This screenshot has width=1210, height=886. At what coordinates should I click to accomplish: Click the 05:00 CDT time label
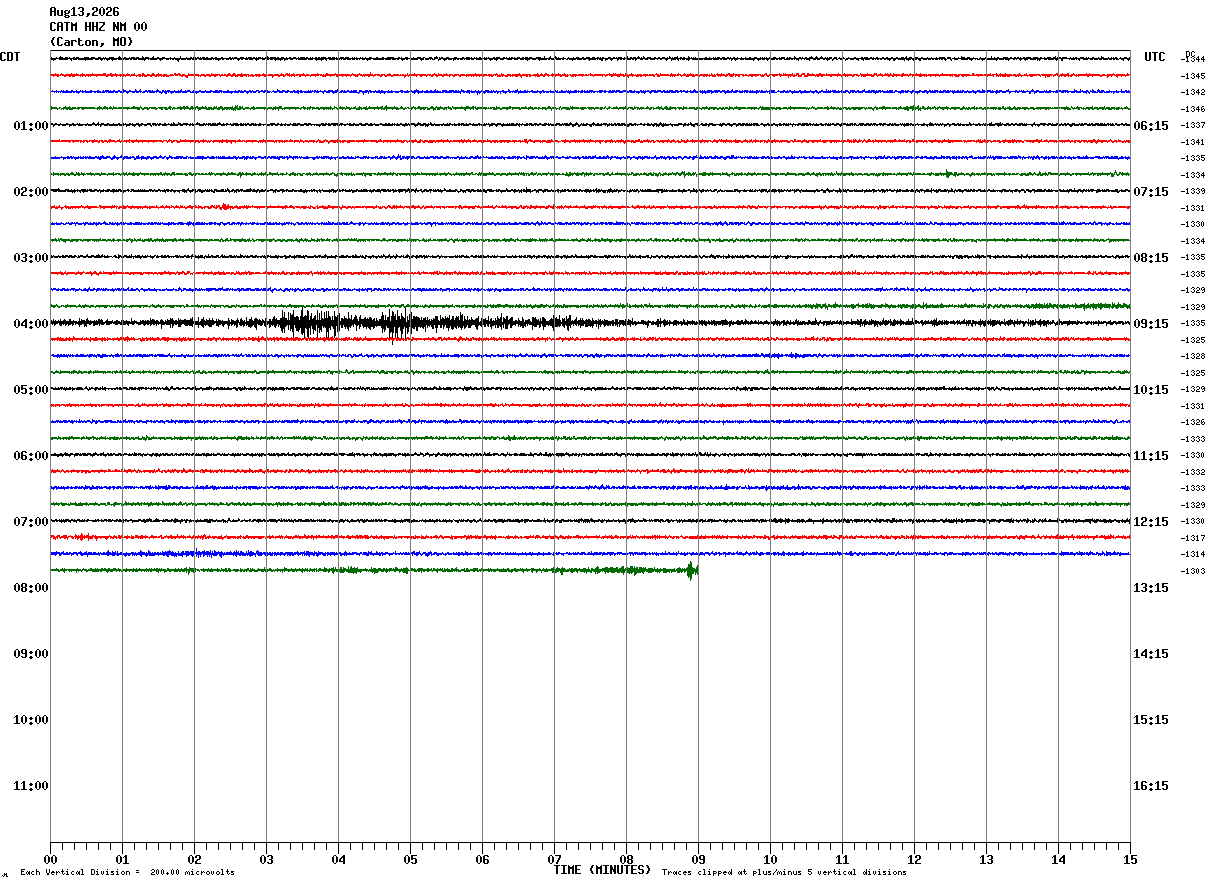coord(31,390)
